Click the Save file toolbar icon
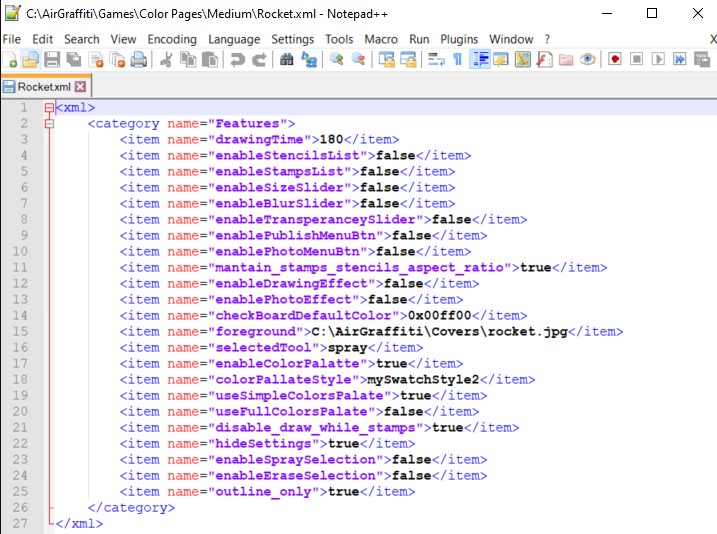The image size is (717, 534). coord(52,59)
